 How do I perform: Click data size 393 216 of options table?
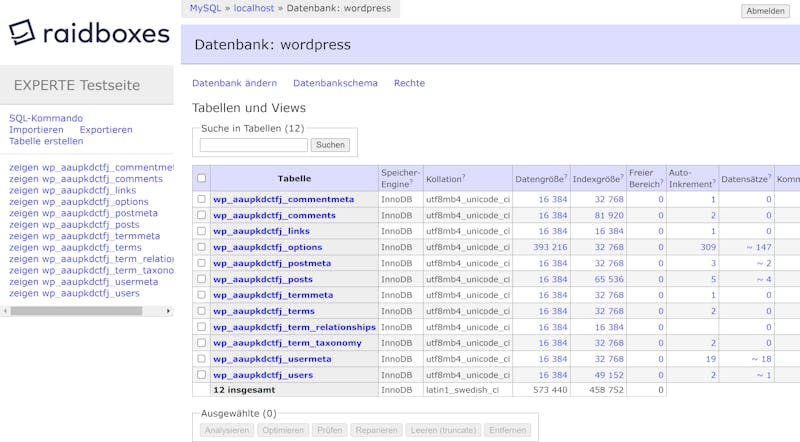[550, 247]
